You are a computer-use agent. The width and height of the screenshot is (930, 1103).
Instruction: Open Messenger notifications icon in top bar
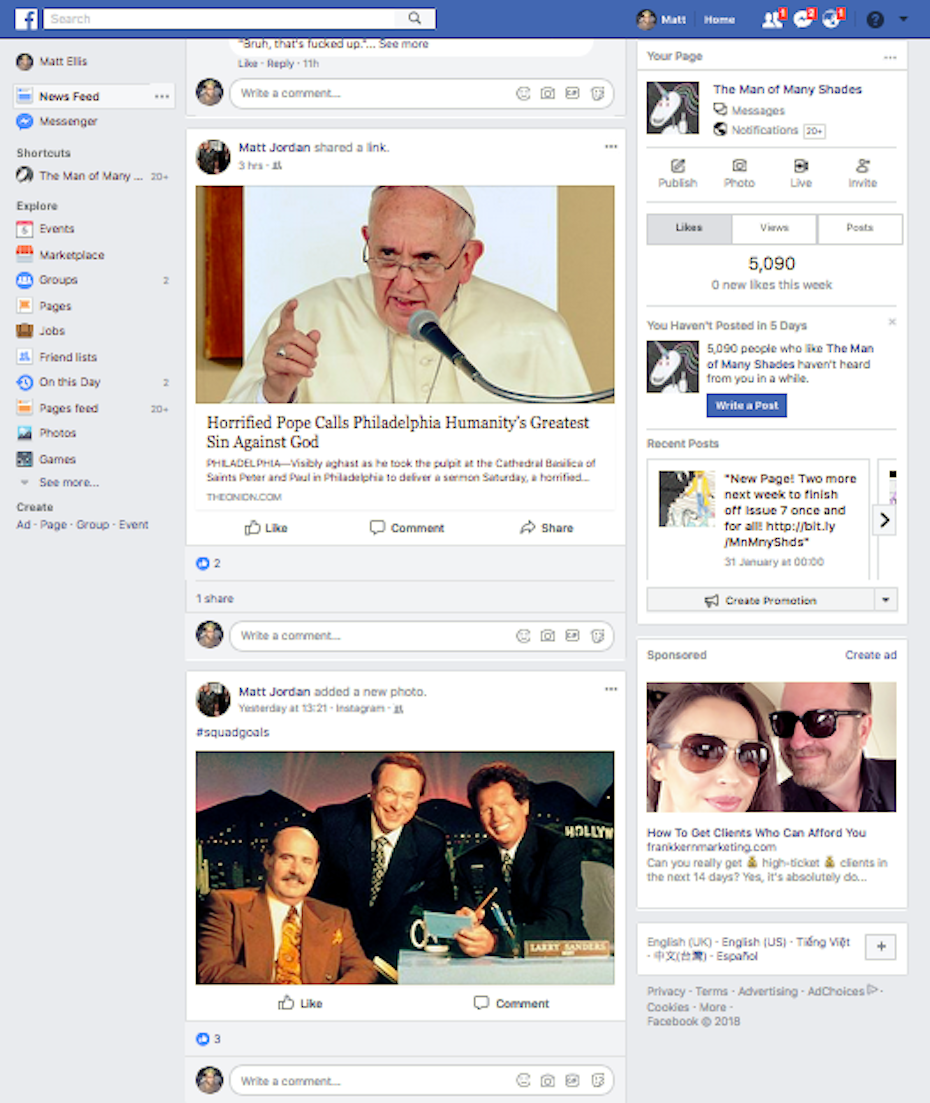802,20
